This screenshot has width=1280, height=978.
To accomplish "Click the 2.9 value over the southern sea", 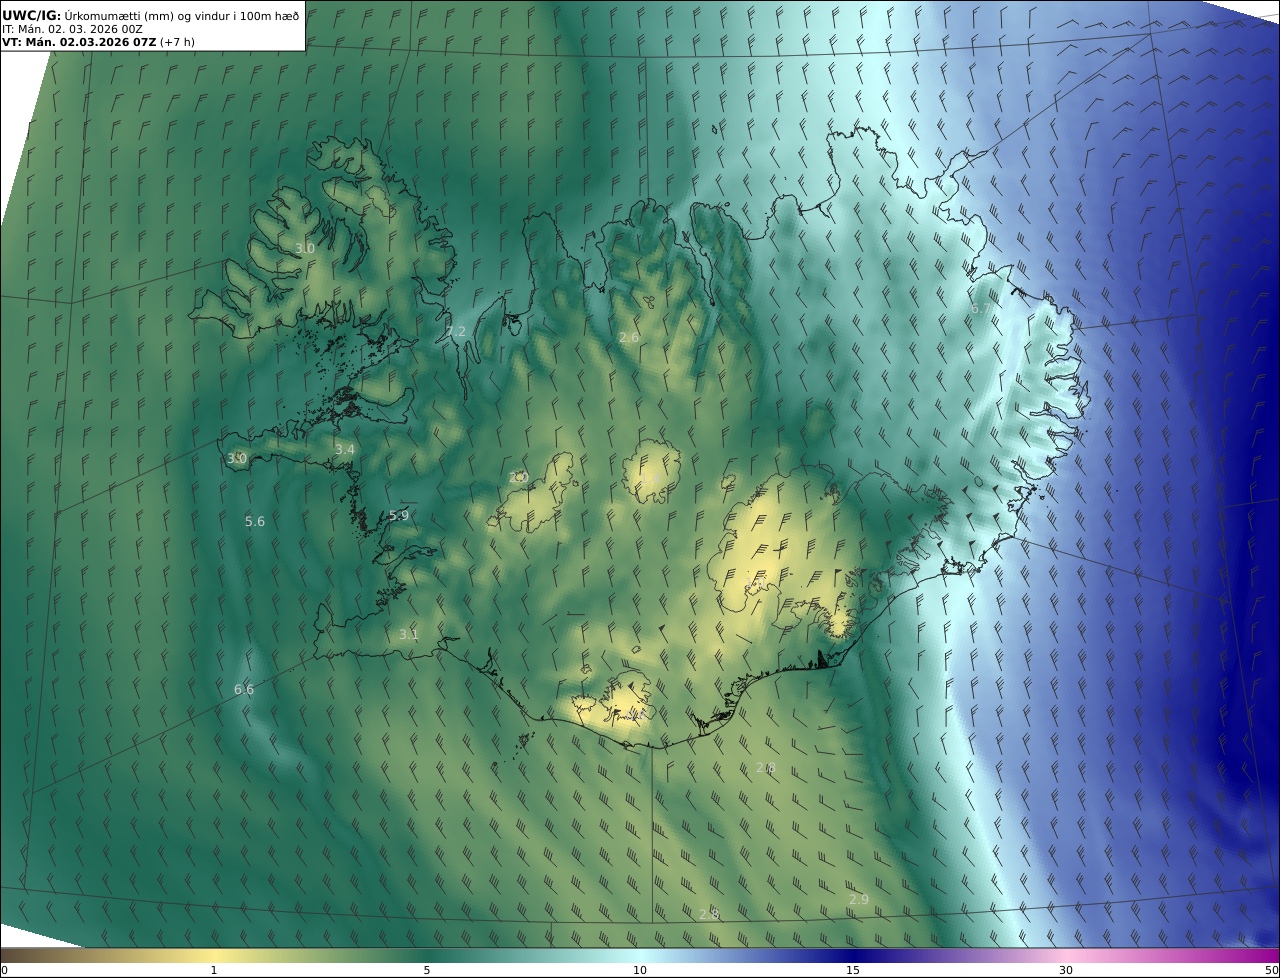I will click(859, 900).
